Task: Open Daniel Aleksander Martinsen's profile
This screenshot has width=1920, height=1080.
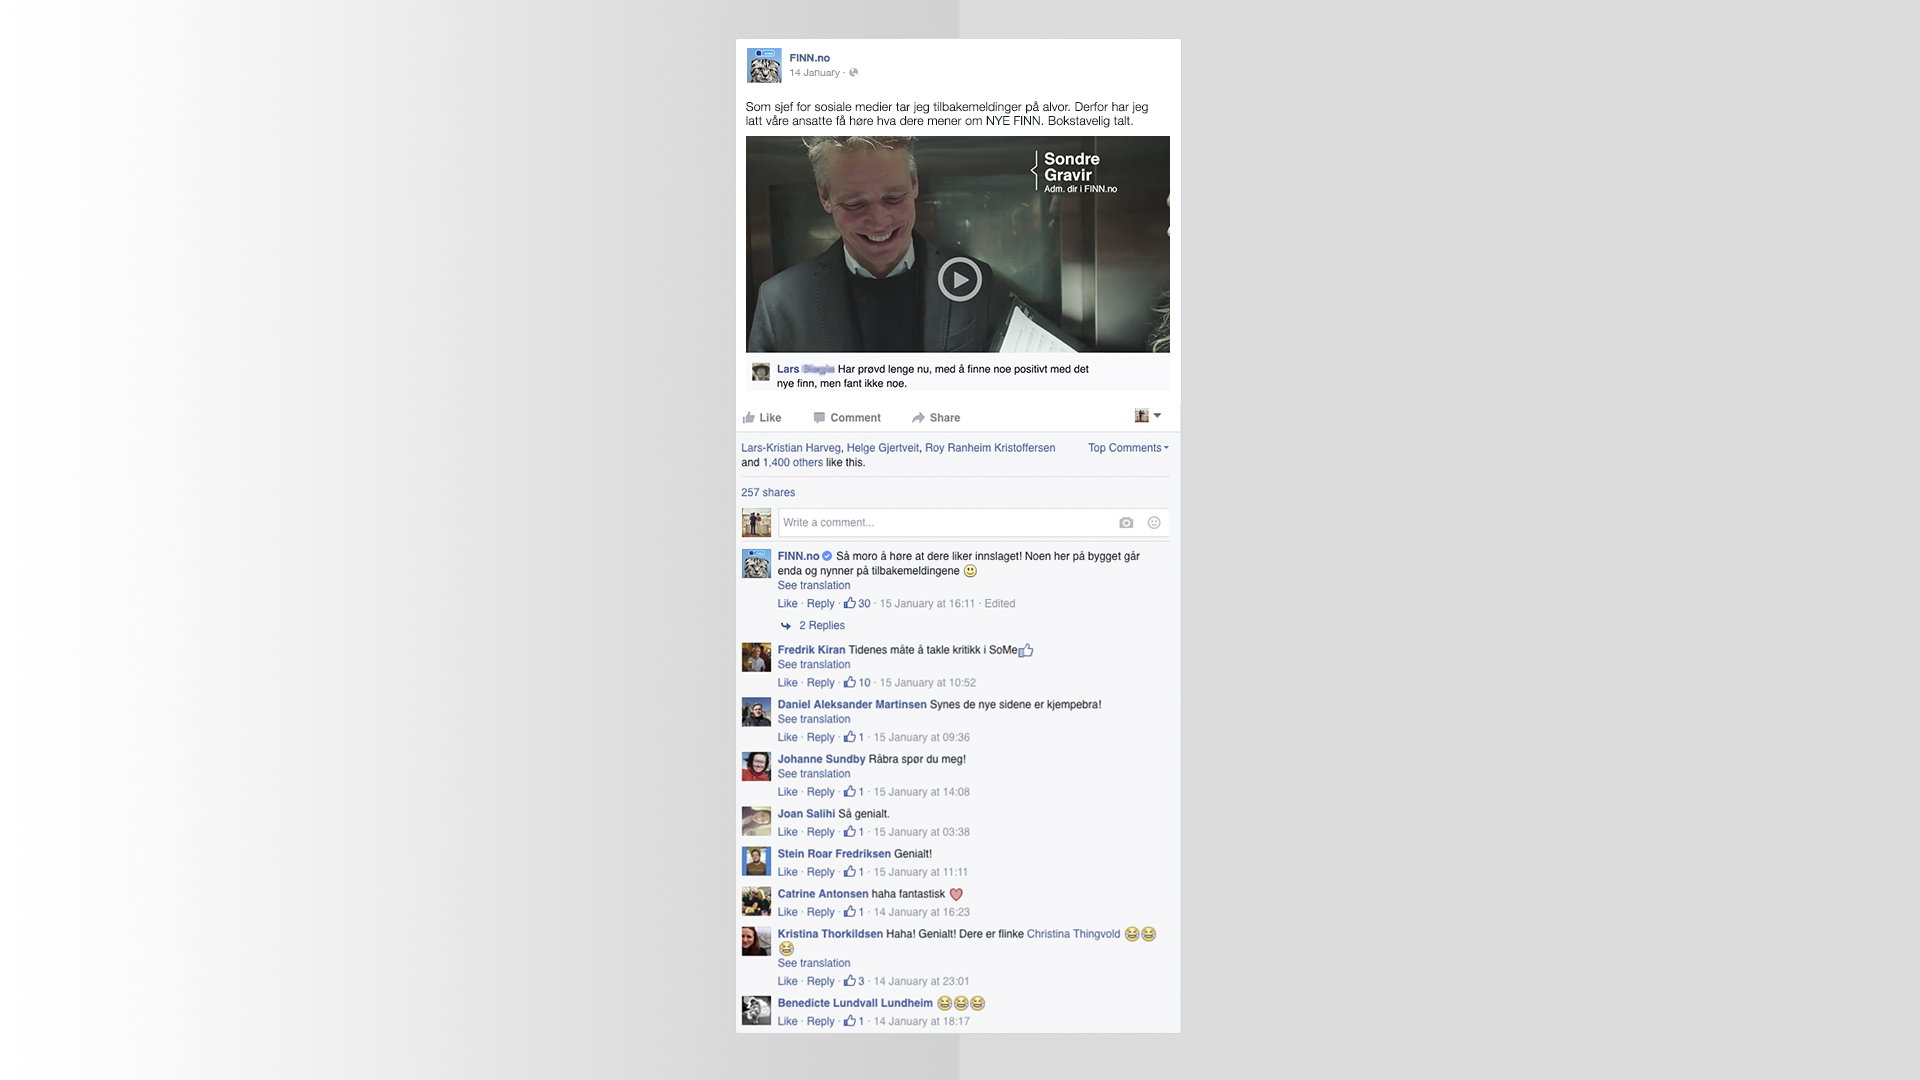Action: coord(852,705)
